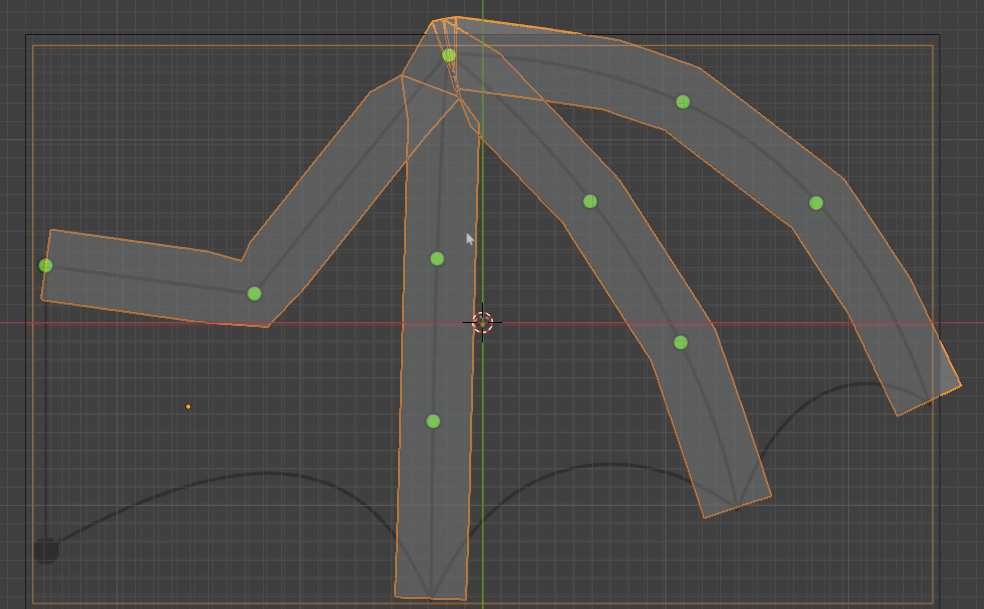Select the small orange object origin dot
This screenshot has width=984, height=609.
[188, 407]
